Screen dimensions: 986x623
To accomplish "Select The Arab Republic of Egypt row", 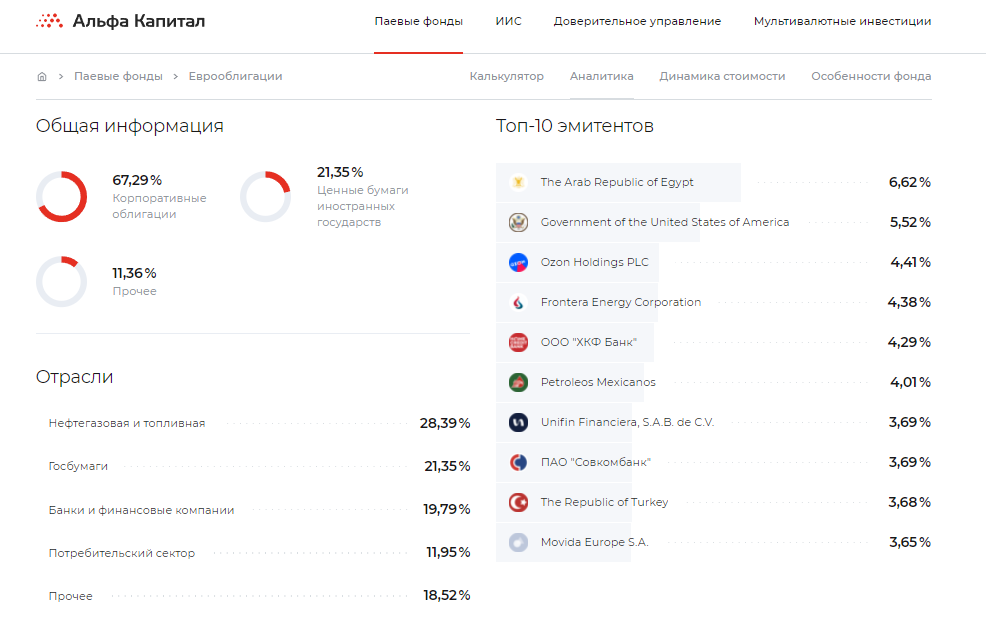I will [x=714, y=182].
